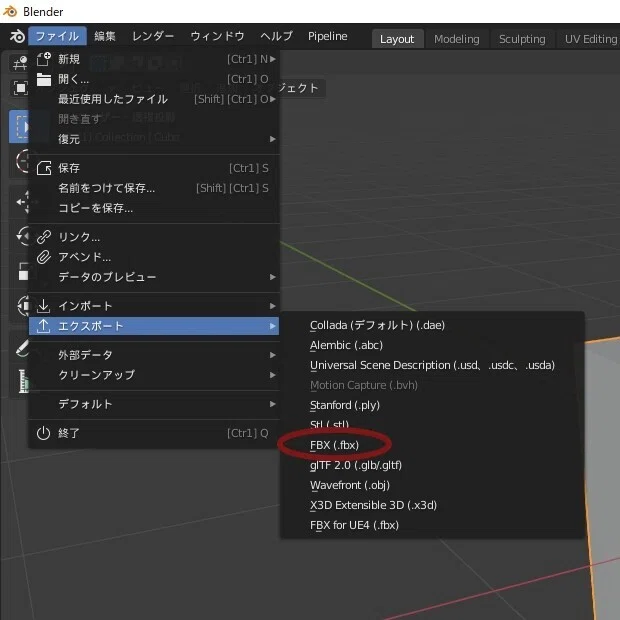Screen dimensions: 620x620
Task: Export as Alembic (.abc)
Action: pyautogui.click(x=432, y=345)
